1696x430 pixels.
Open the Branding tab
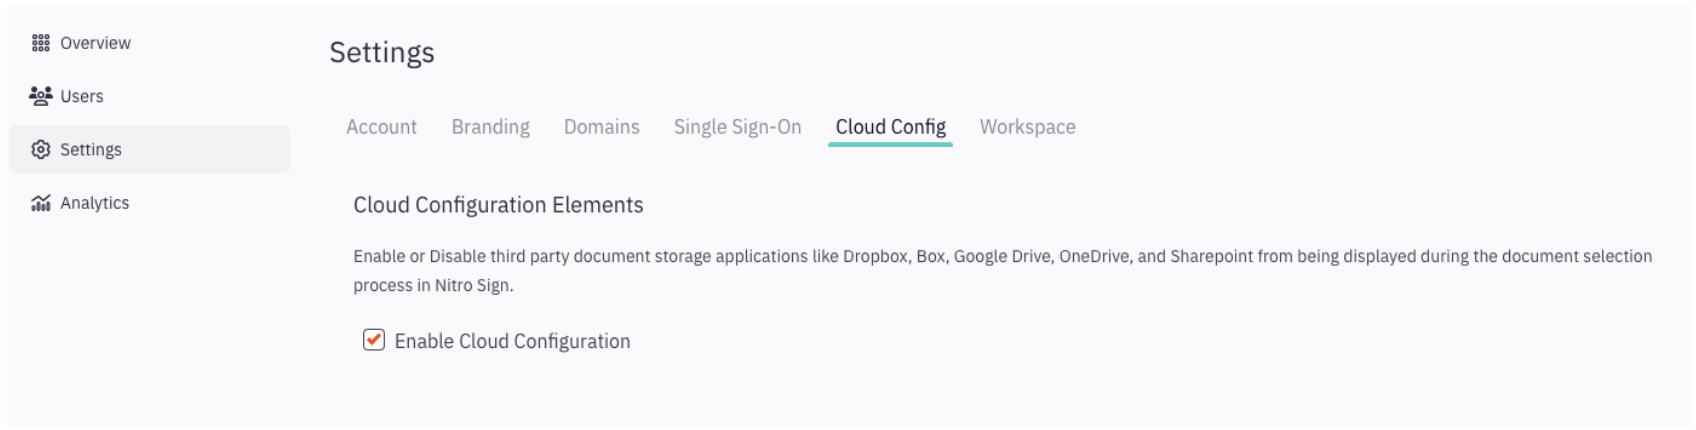(x=490, y=127)
